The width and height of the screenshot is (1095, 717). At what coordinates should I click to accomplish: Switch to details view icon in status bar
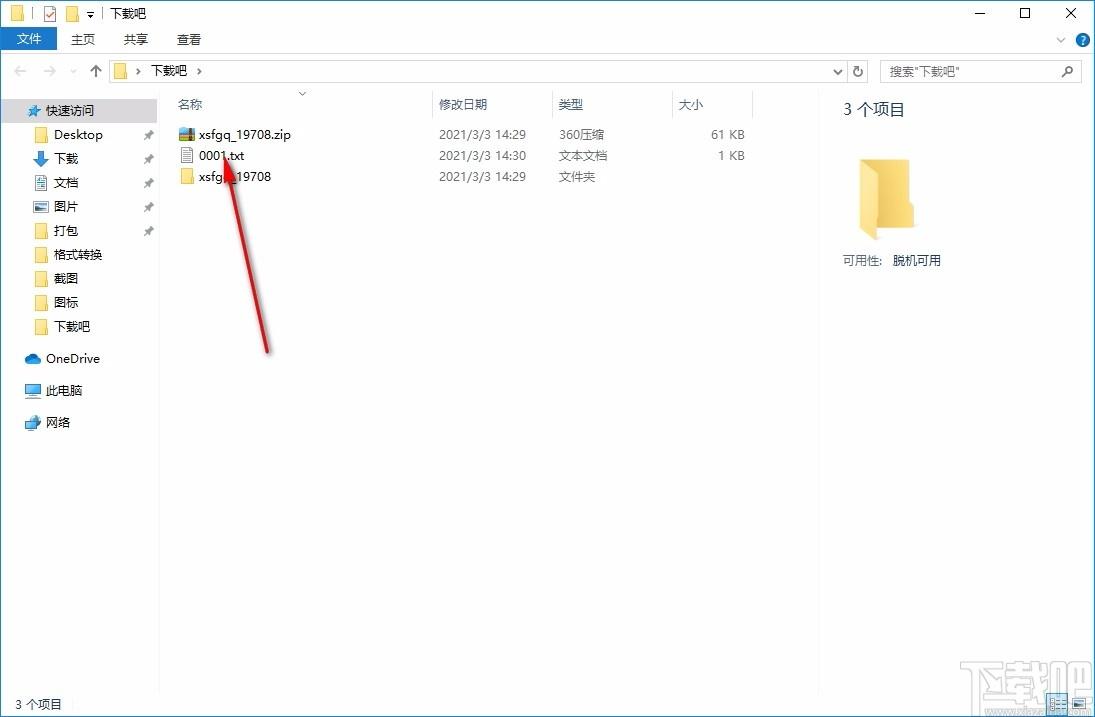click(1057, 704)
